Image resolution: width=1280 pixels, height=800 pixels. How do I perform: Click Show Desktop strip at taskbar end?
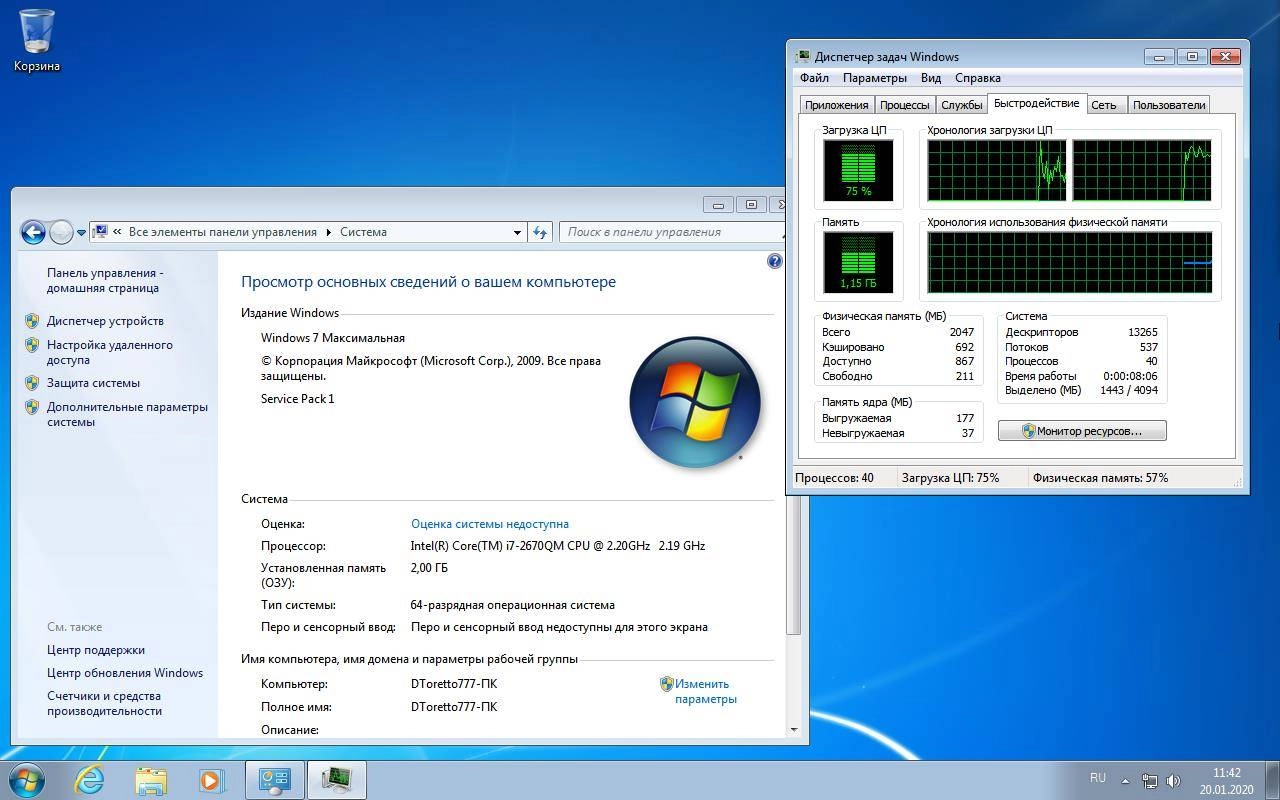(x=1272, y=780)
